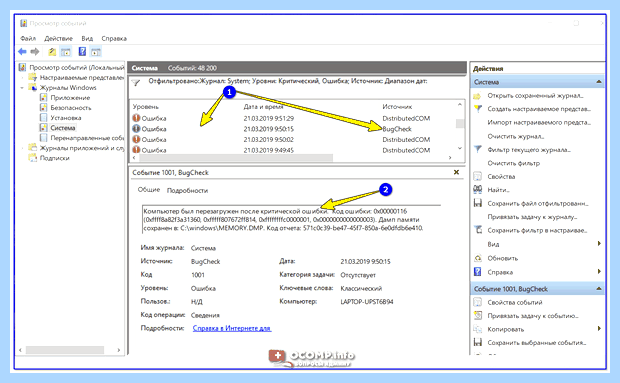
Task: Click the vertical scrollbar of event list
Action: [459, 124]
